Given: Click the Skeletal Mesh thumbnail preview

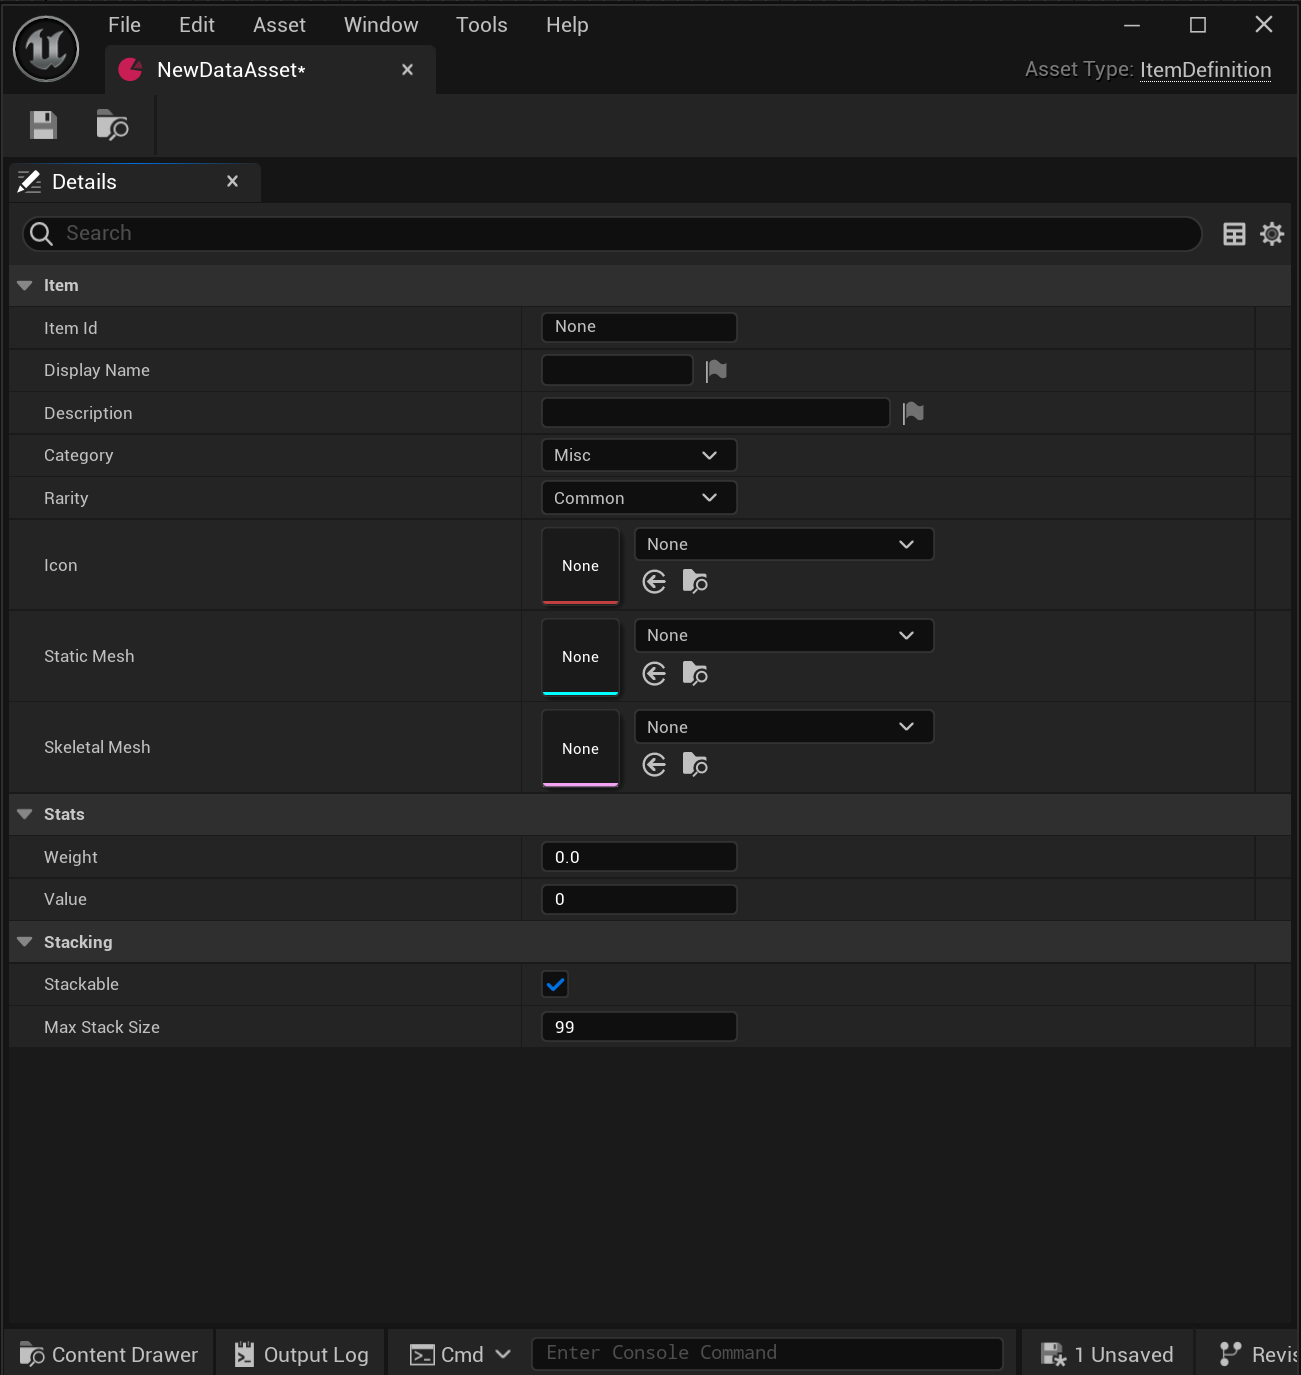Looking at the screenshot, I should pos(580,749).
